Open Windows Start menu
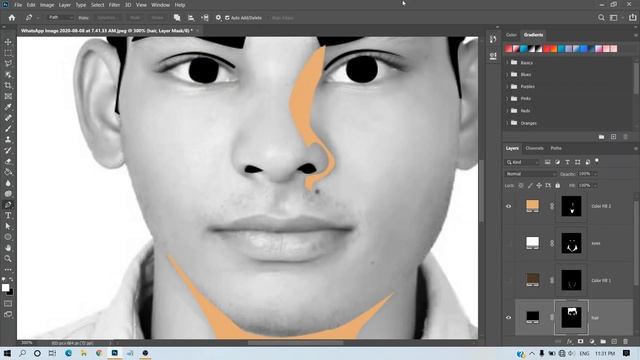 coord(7,353)
